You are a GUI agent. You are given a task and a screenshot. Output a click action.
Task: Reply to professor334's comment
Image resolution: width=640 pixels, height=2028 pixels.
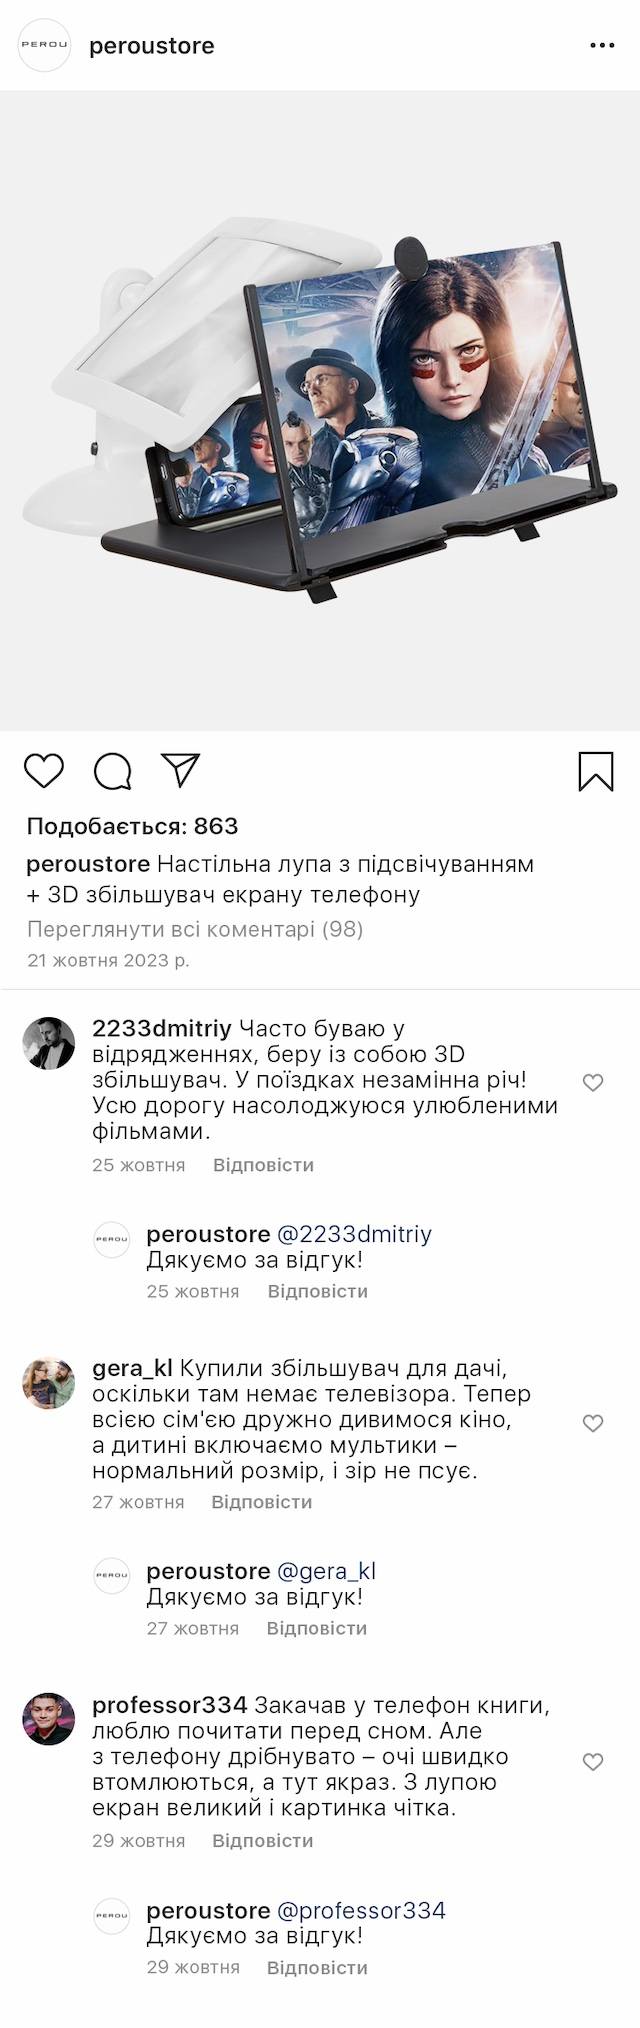pyautogui.click(x=263, y=1840)
